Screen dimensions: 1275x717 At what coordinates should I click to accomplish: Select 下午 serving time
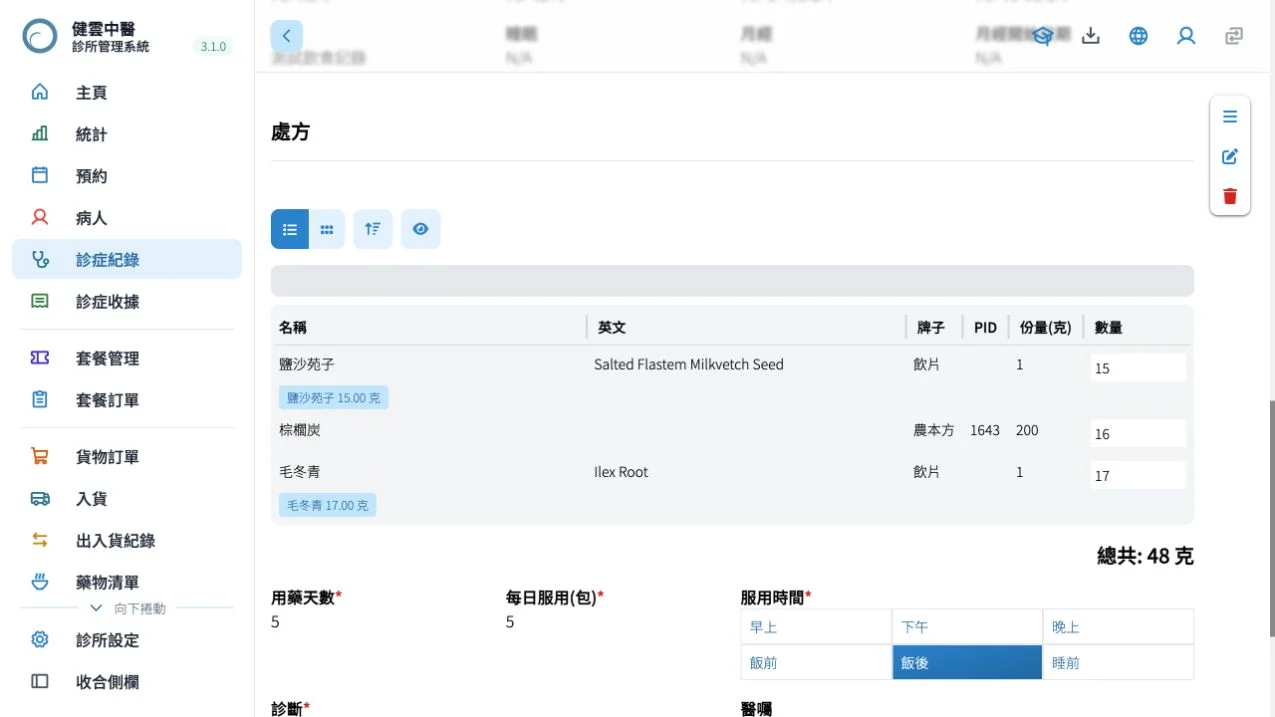[x=967, y=627]
